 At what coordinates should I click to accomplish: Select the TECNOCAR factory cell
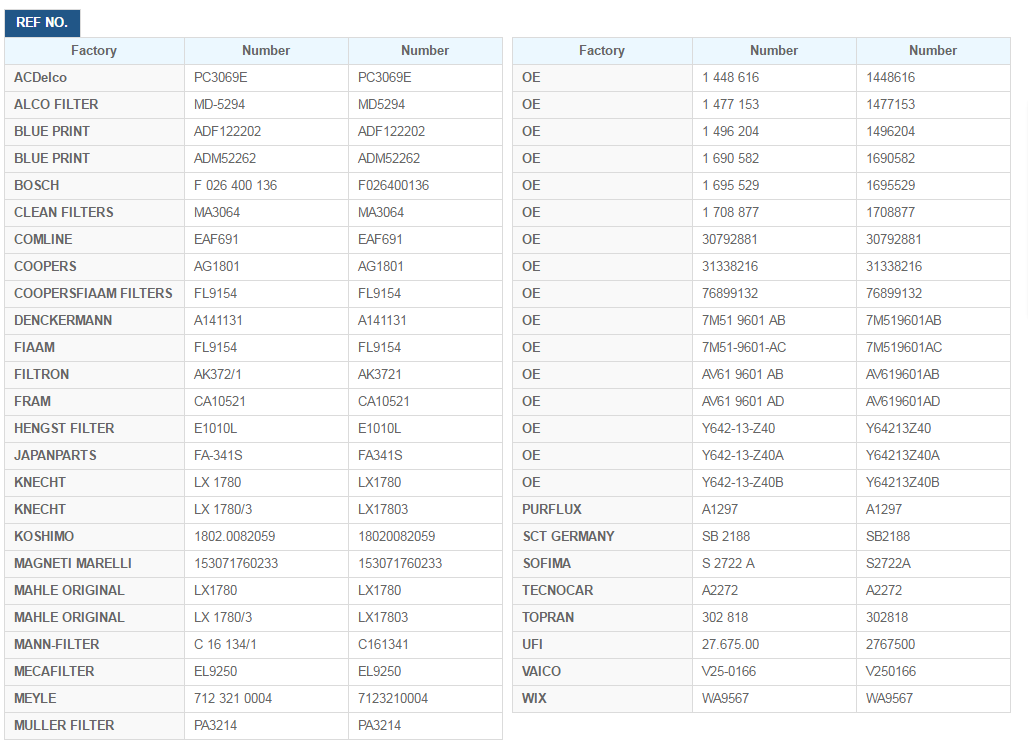tap(602, 590)
